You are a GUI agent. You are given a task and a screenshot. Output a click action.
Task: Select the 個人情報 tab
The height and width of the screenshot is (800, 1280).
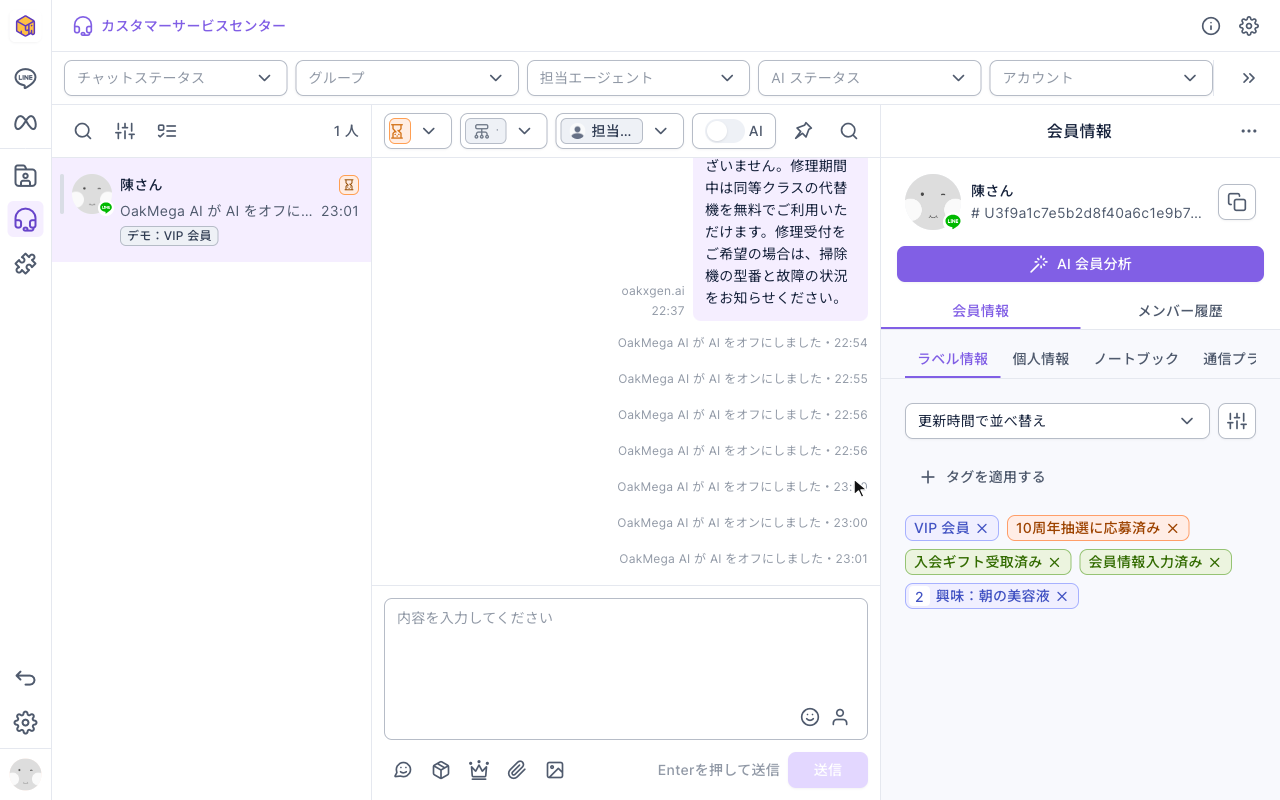1041,359
